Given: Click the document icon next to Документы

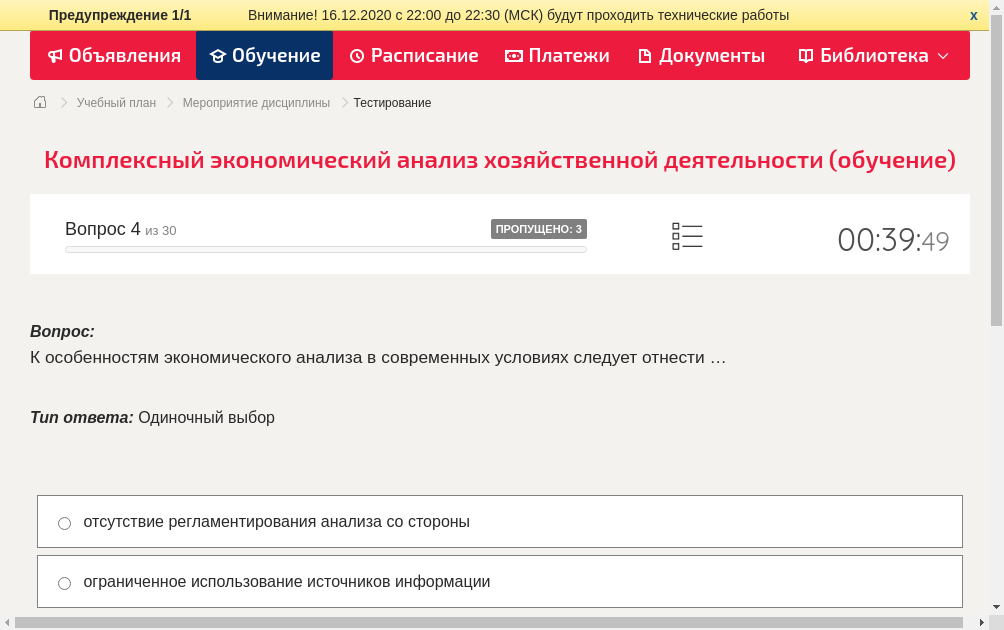Looking at the screenshot, I should pos(645,56).
